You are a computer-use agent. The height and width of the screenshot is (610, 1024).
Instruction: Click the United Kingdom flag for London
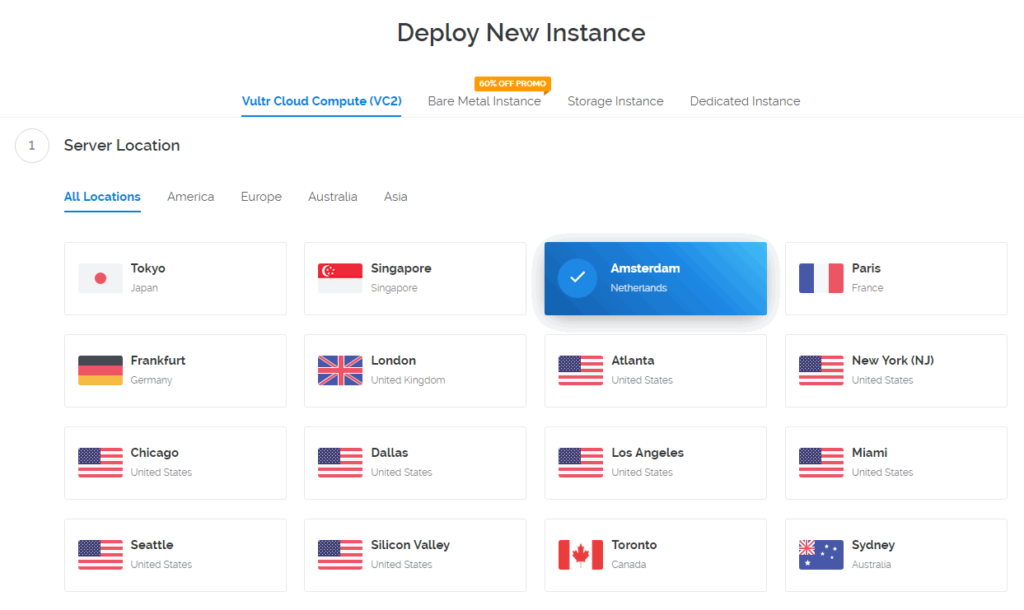point(340,370)
